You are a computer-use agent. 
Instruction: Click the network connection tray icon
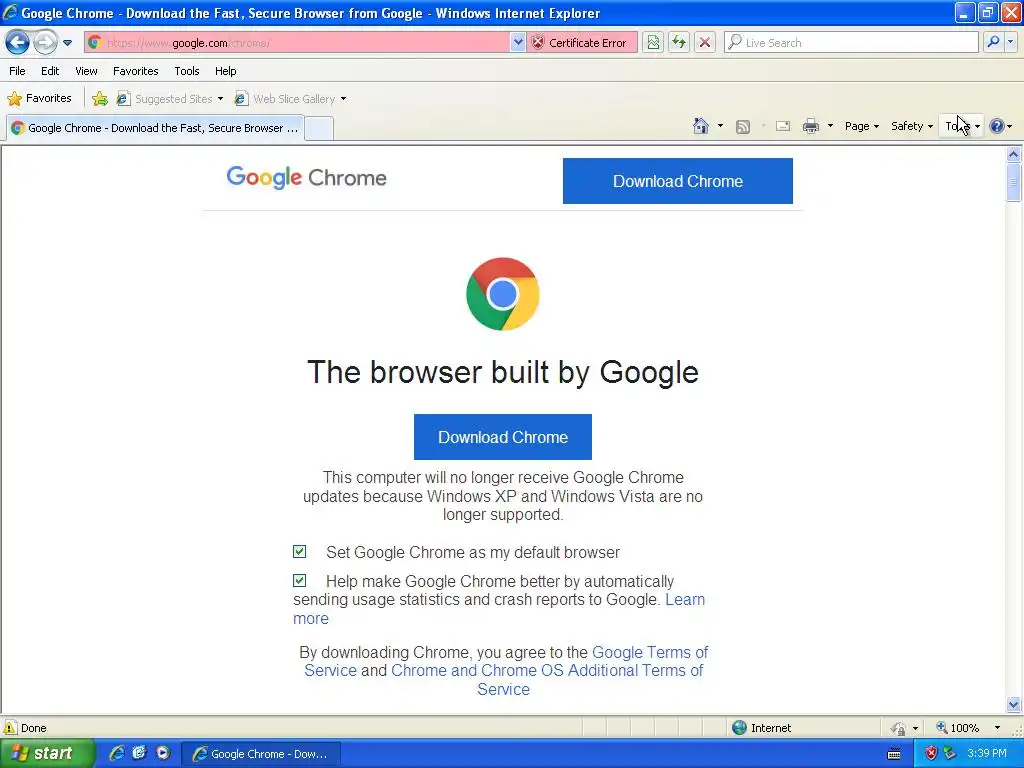(x=950, y=753)
